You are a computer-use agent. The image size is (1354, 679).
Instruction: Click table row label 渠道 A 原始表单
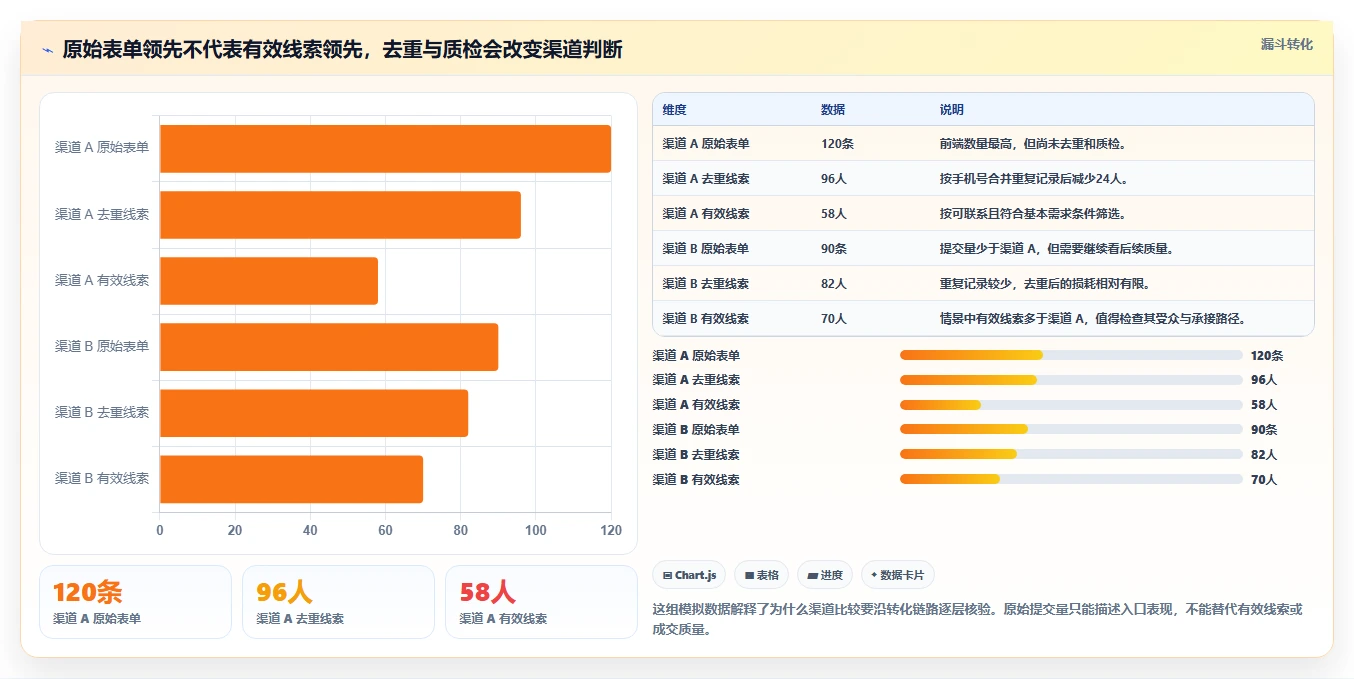(x=706, y=144)
